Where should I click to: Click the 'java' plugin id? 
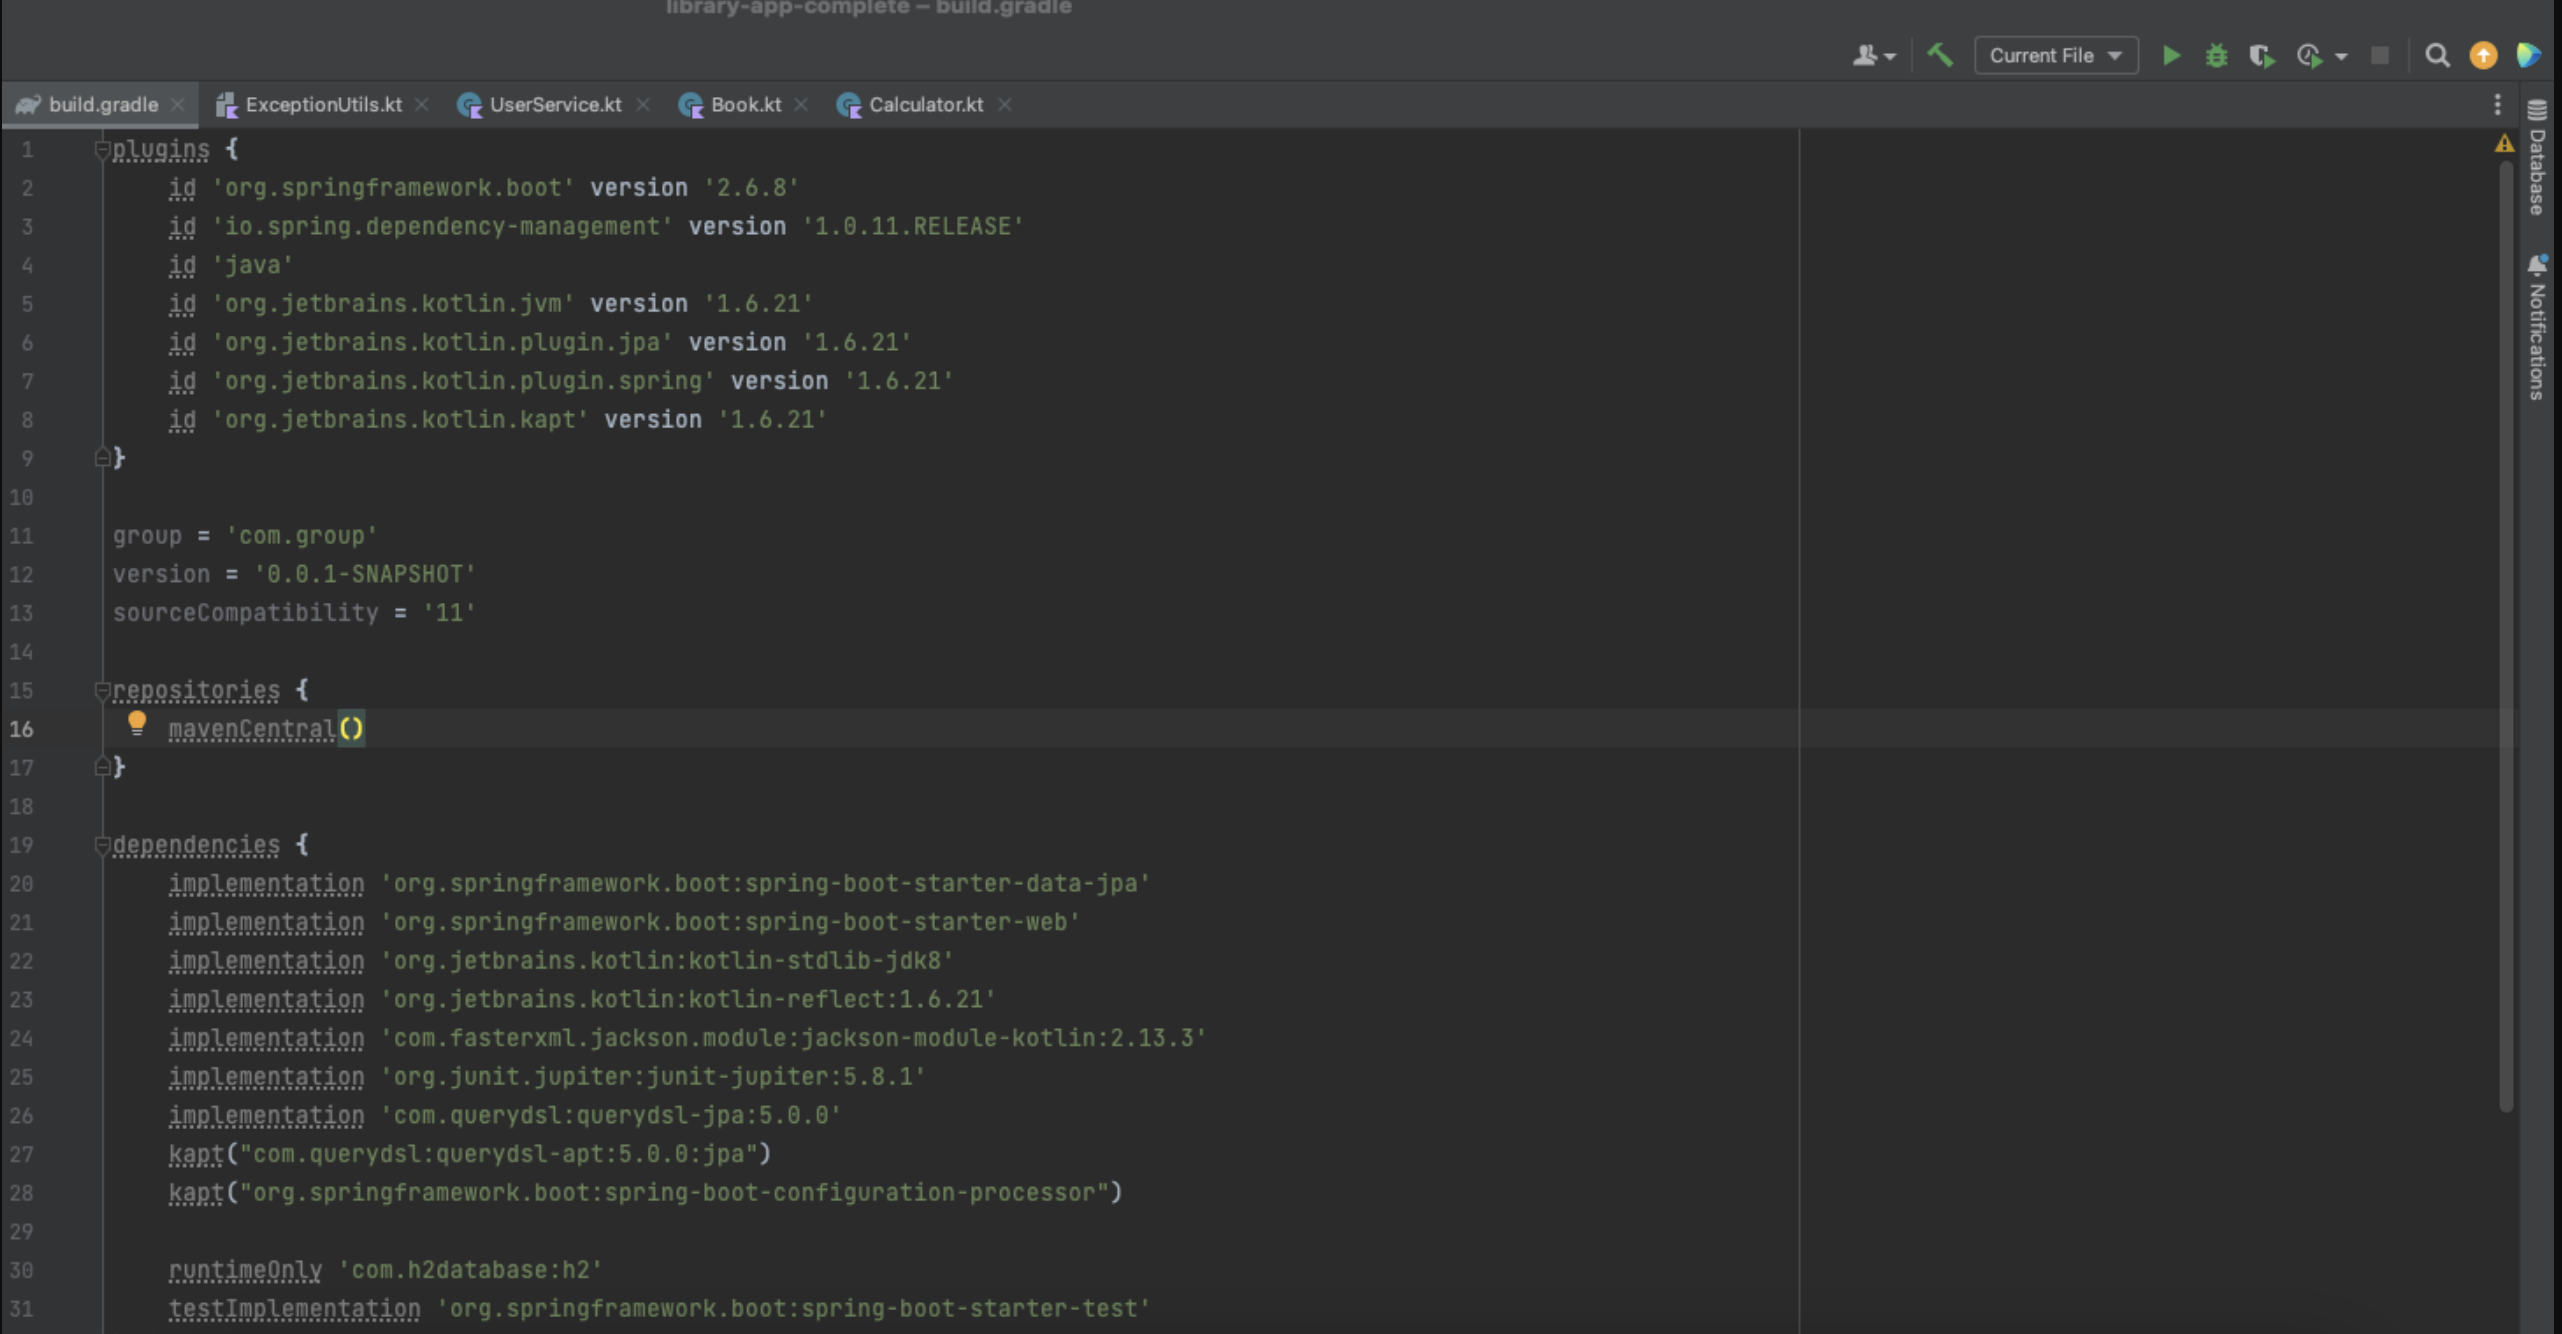(252, 265)
